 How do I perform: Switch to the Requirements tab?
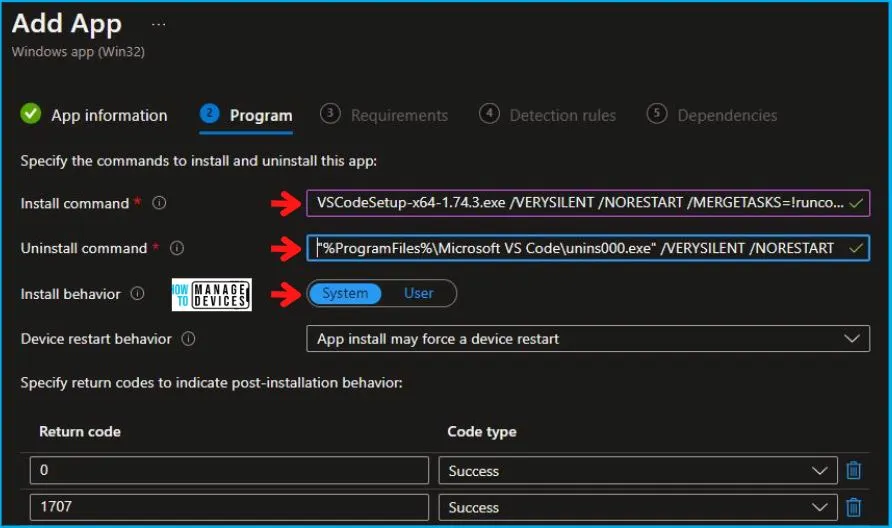coord(384,115)
